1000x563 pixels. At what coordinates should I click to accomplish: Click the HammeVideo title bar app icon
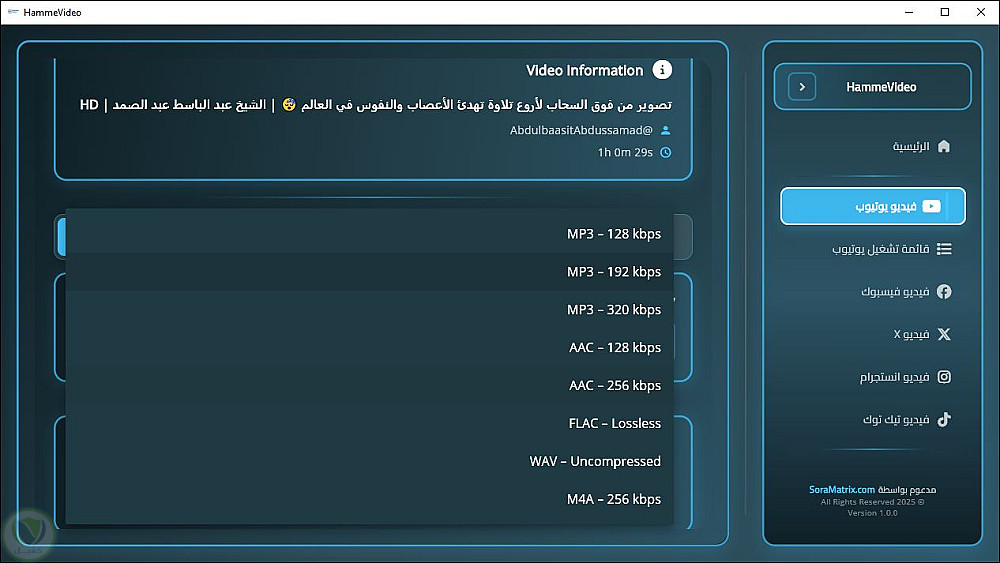[x=13, y=12]
